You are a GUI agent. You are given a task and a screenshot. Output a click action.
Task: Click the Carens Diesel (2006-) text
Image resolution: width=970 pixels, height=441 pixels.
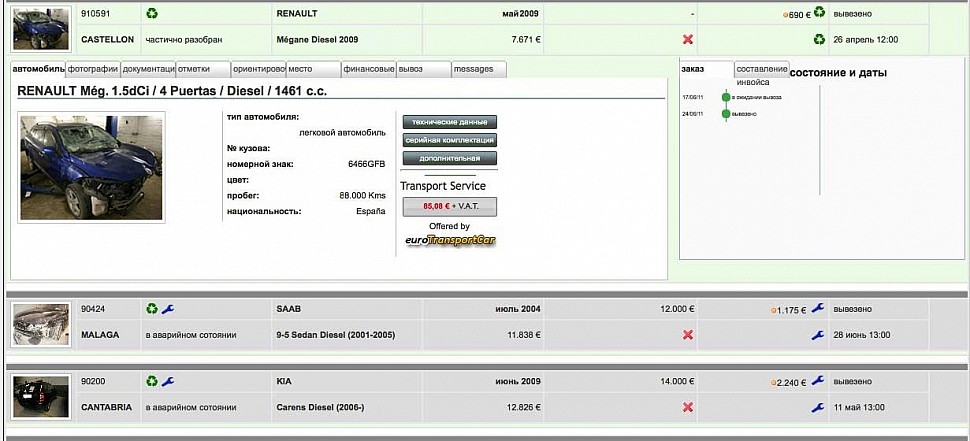coord(320,408)
